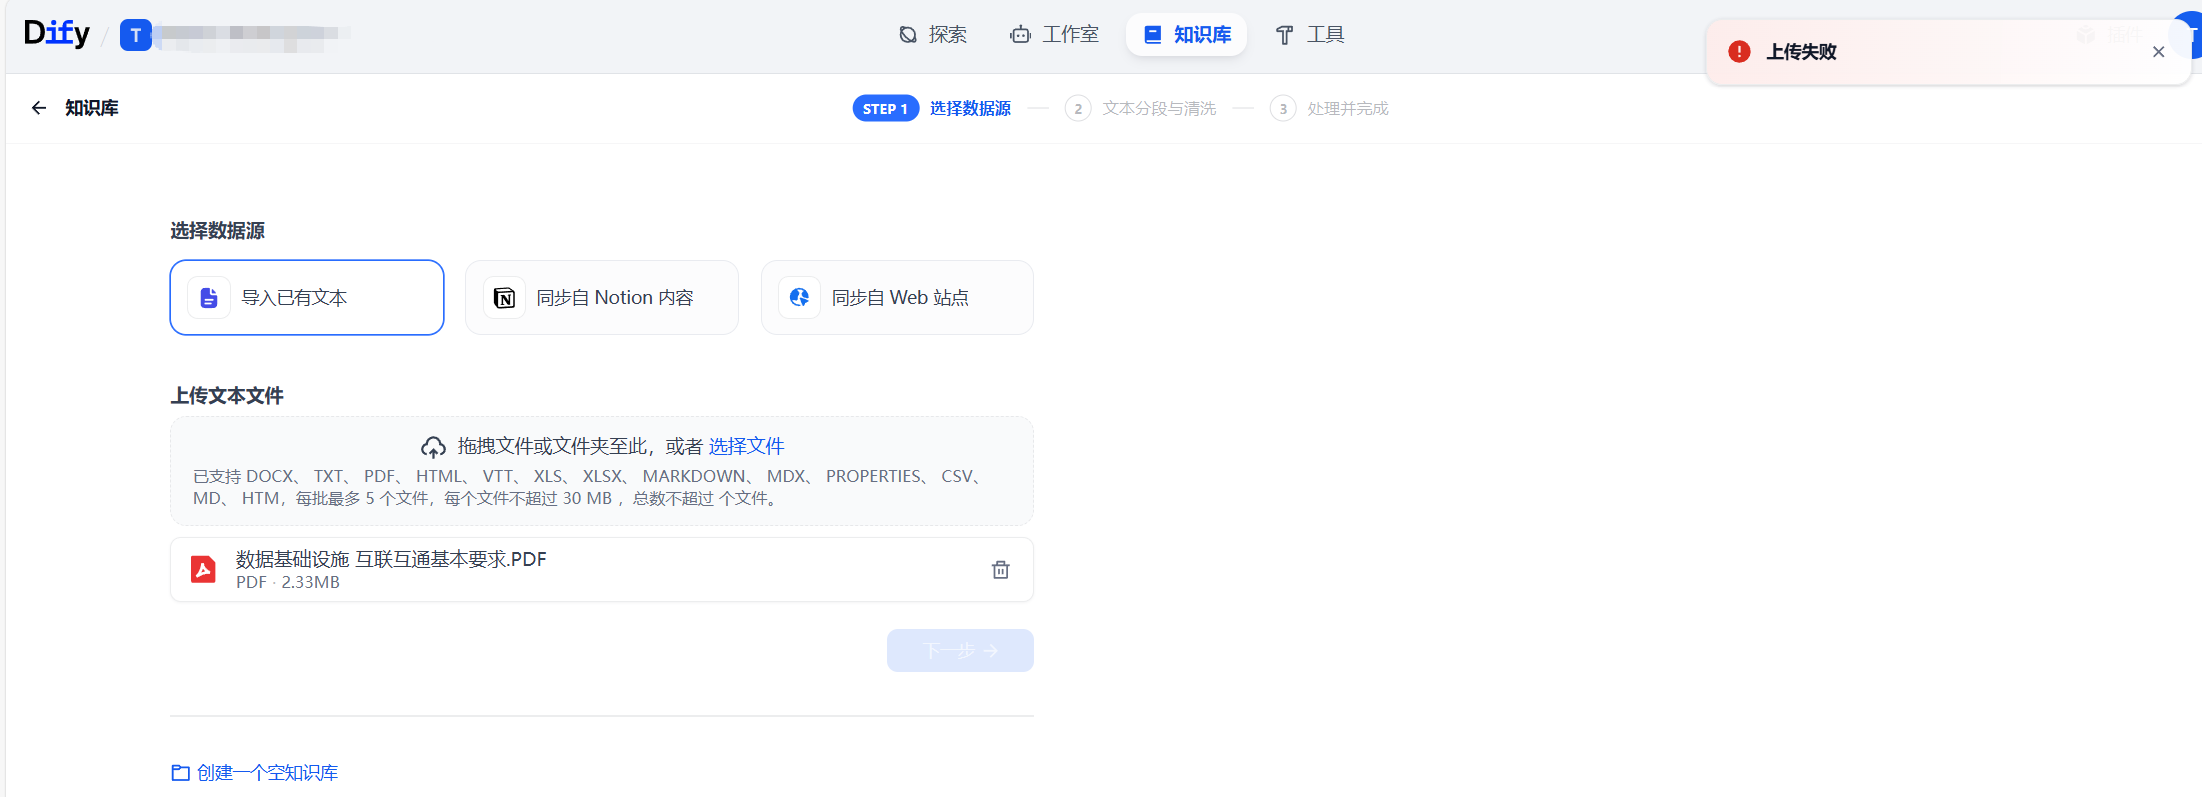
Task: Switch to the 工作室 tab
Action: click(1054, 35)
